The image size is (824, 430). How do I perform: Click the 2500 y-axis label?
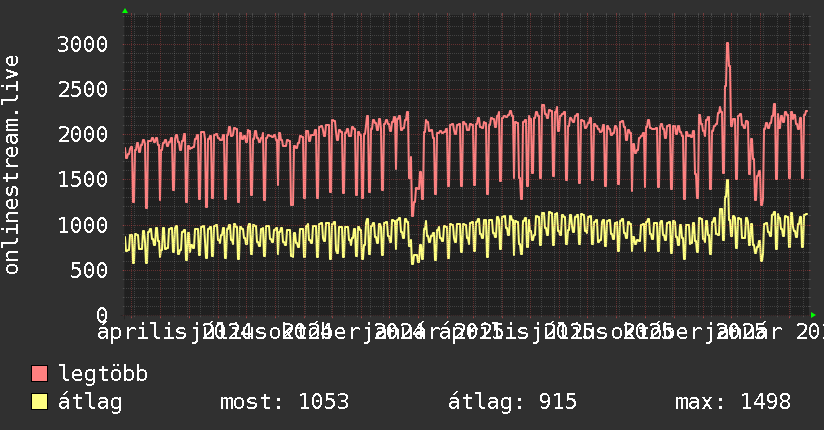[83, 89]
